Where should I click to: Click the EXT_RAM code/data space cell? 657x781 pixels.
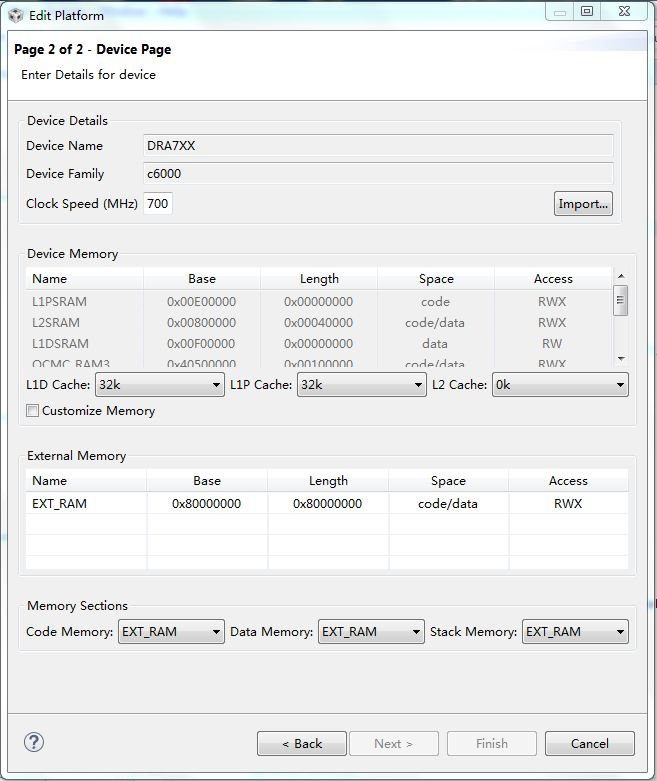(x=448, y=504)
